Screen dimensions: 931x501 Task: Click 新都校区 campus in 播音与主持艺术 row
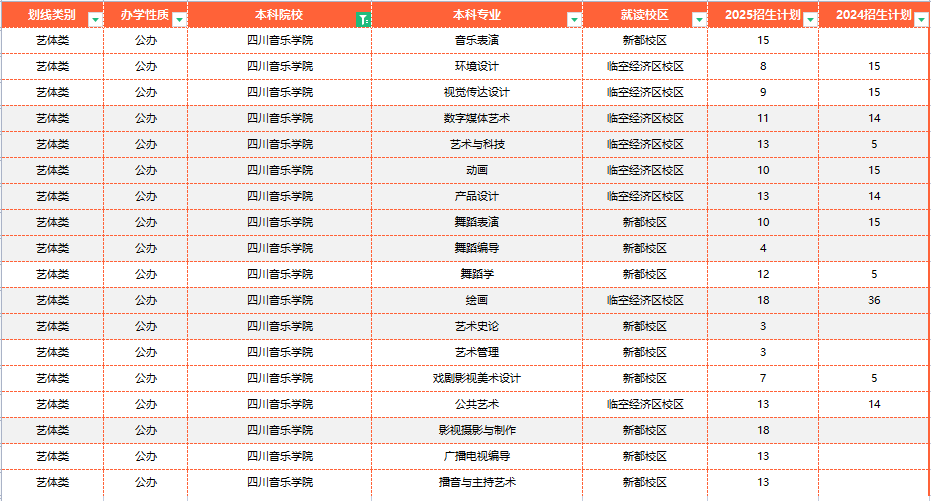pyautogui.click(x=645, y=483)
